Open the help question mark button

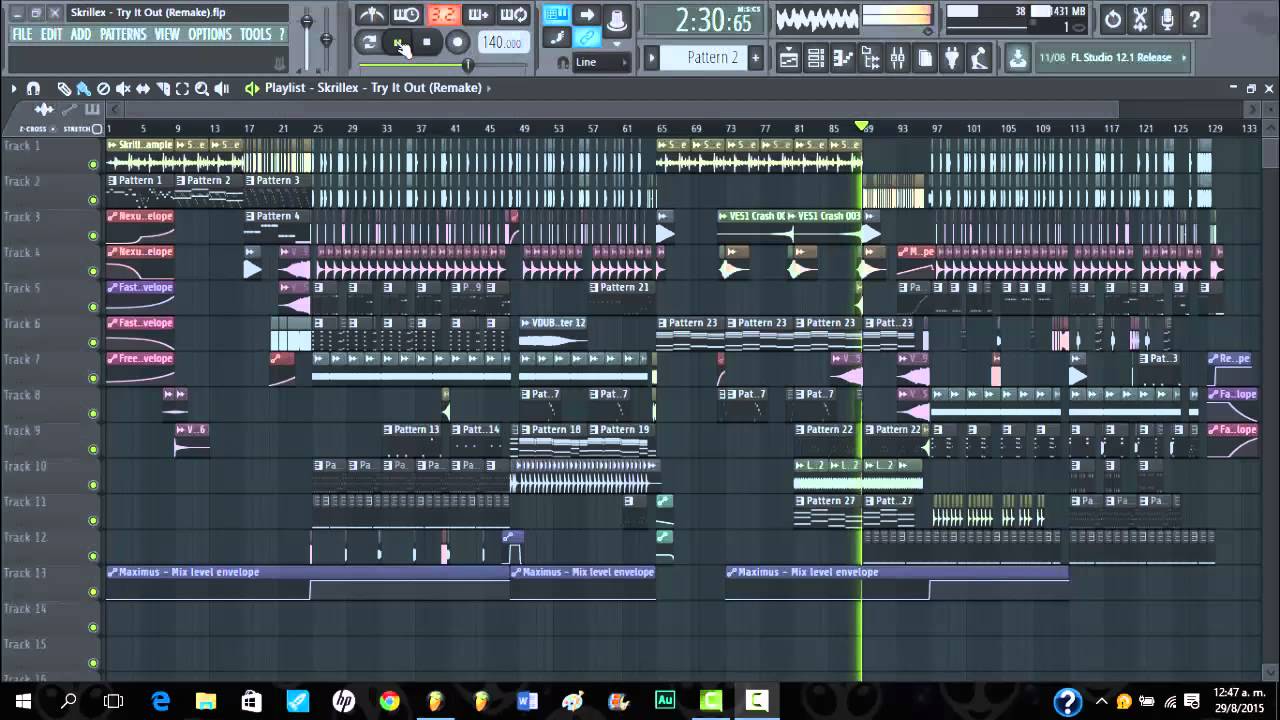(1194, 19)
